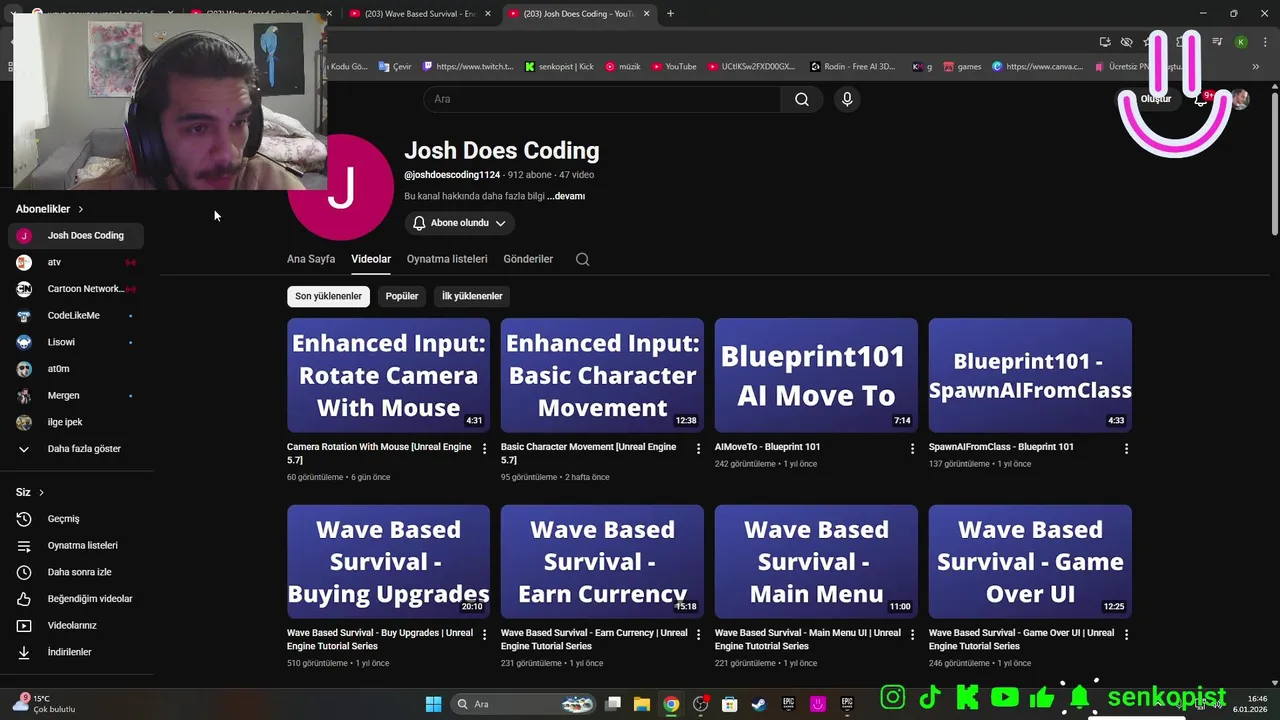Open the Lisowi subscription channel
This screenshot has width=1280, height=720.
click(76, 342)
